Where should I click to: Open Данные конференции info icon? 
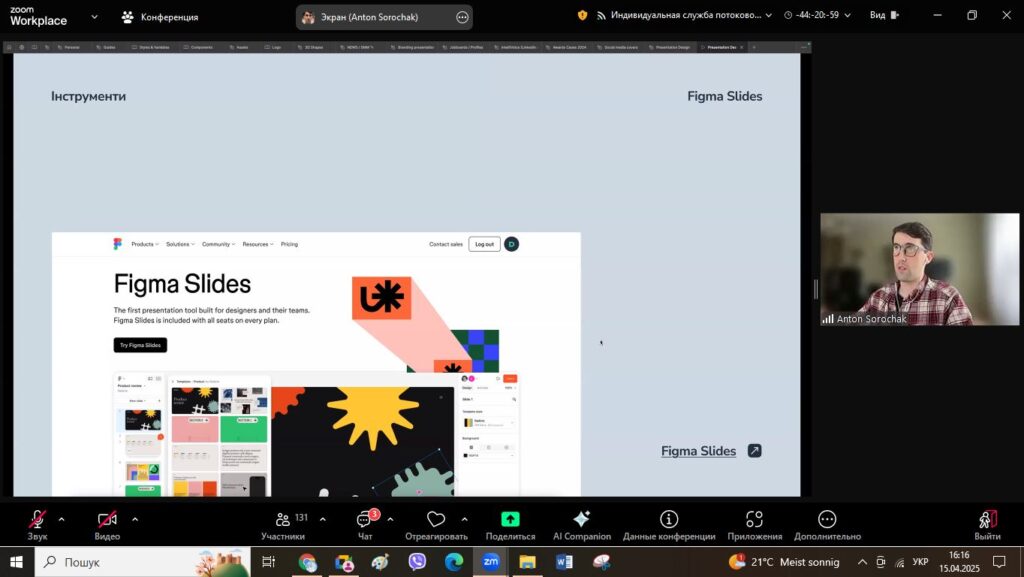[669, 519]
